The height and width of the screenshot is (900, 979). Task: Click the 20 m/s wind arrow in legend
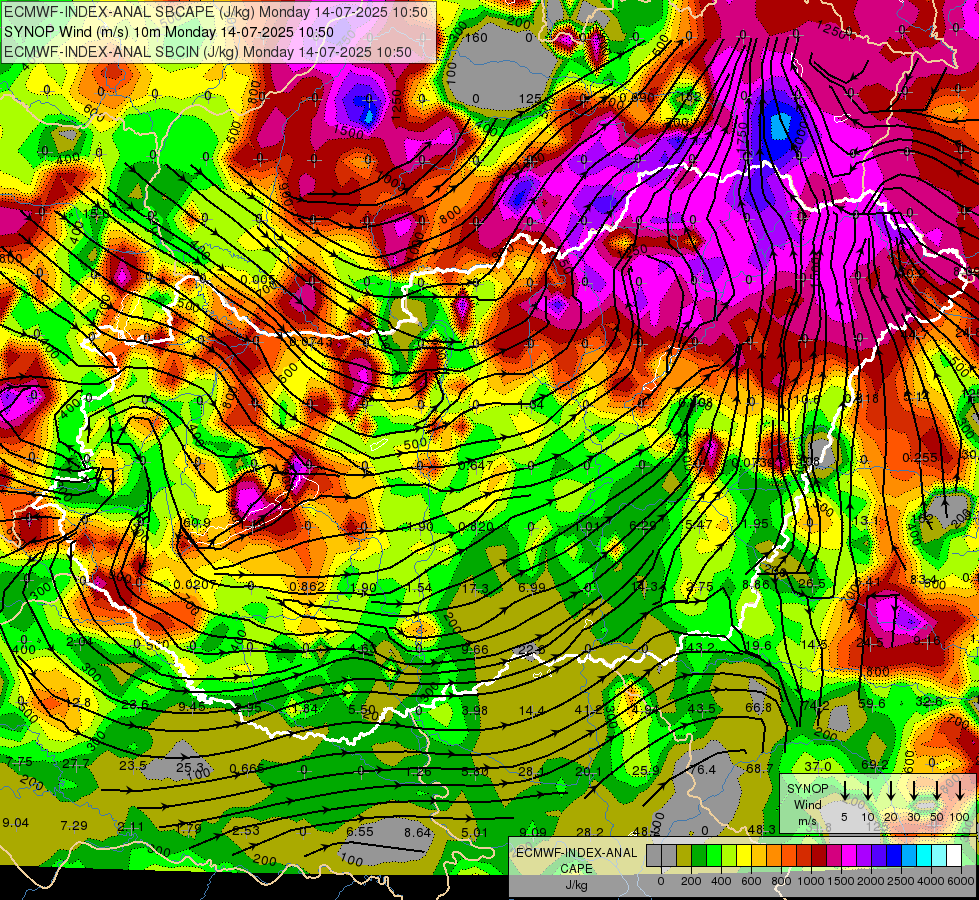pyautogui.click(x=891, y=789)
